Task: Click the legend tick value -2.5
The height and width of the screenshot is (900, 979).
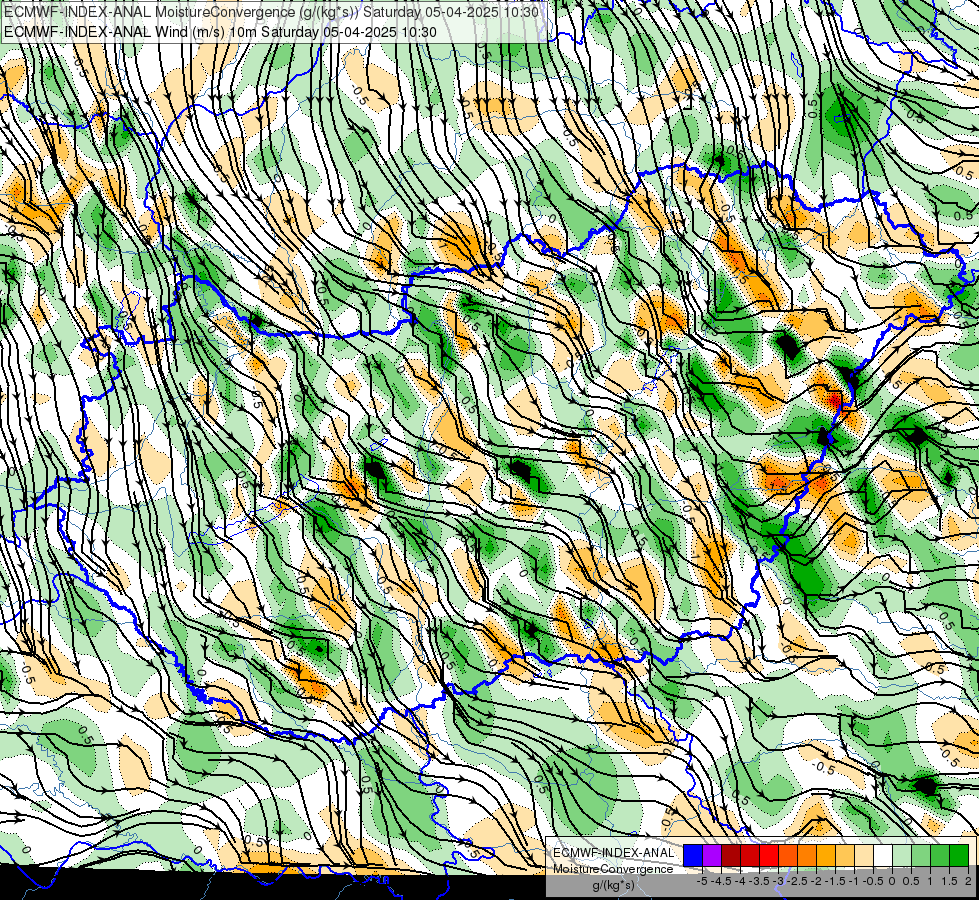Action: tap(797, 881)
